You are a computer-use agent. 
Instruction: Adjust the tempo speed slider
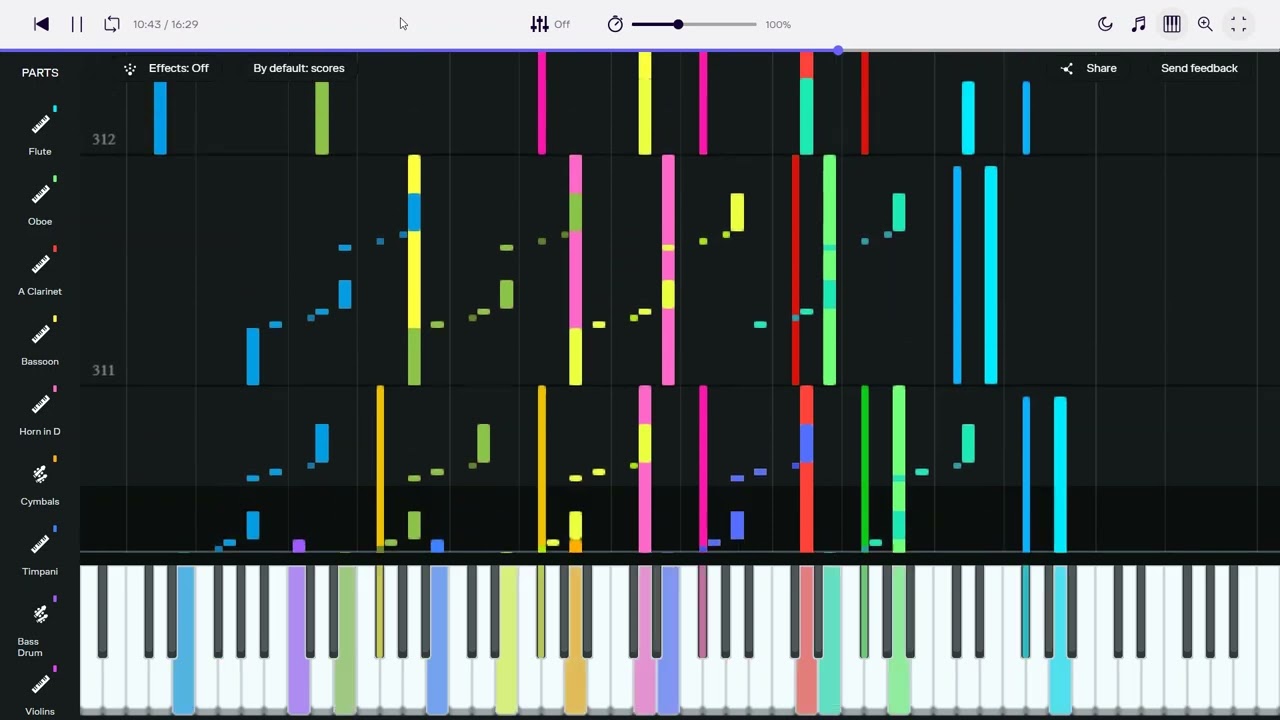(x=694, y=24)
